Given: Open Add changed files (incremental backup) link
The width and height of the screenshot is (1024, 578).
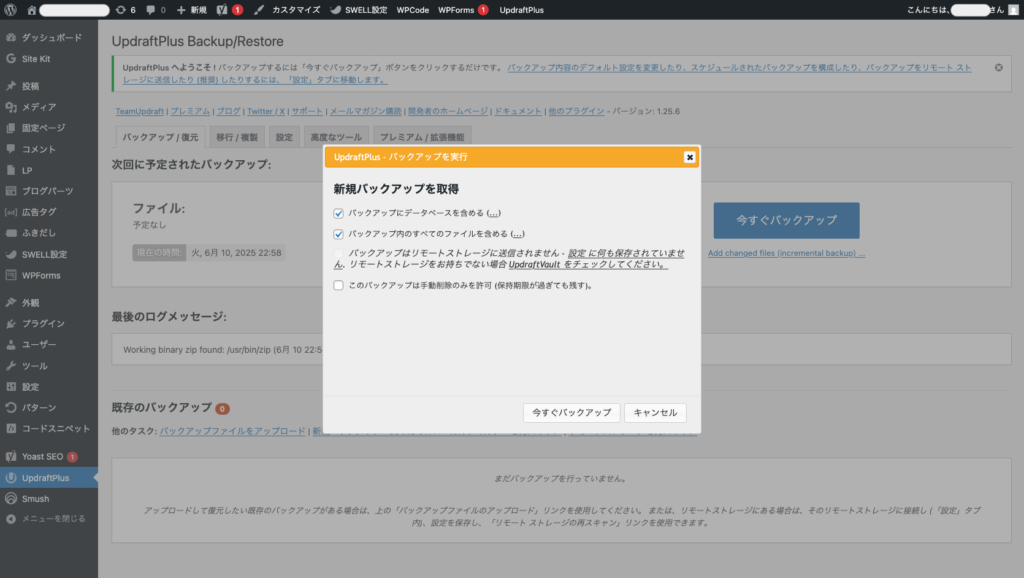Looking at the screenshot, I should [x=786, y=253].
